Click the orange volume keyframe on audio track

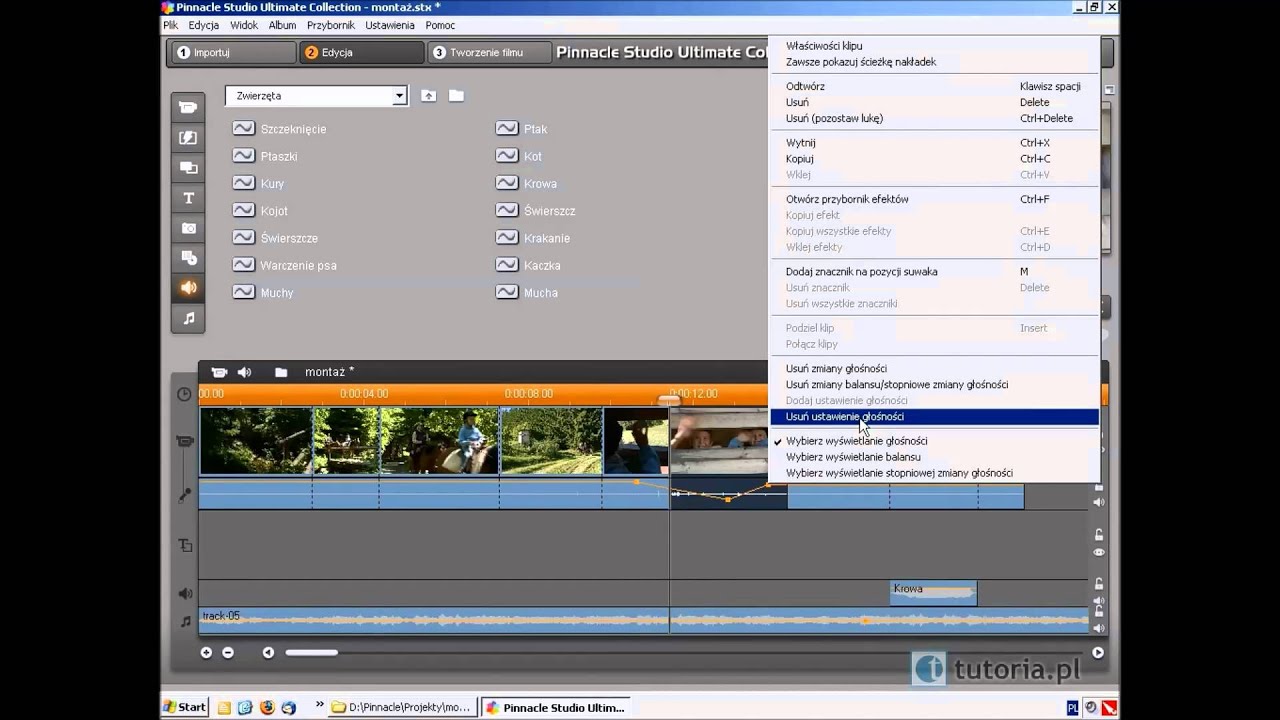pyautogui.click(x=728, y=498)
